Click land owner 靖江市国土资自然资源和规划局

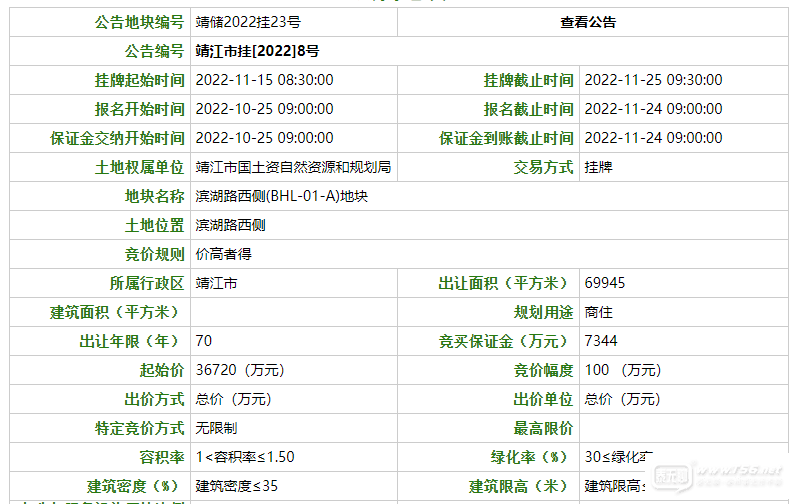293,167
